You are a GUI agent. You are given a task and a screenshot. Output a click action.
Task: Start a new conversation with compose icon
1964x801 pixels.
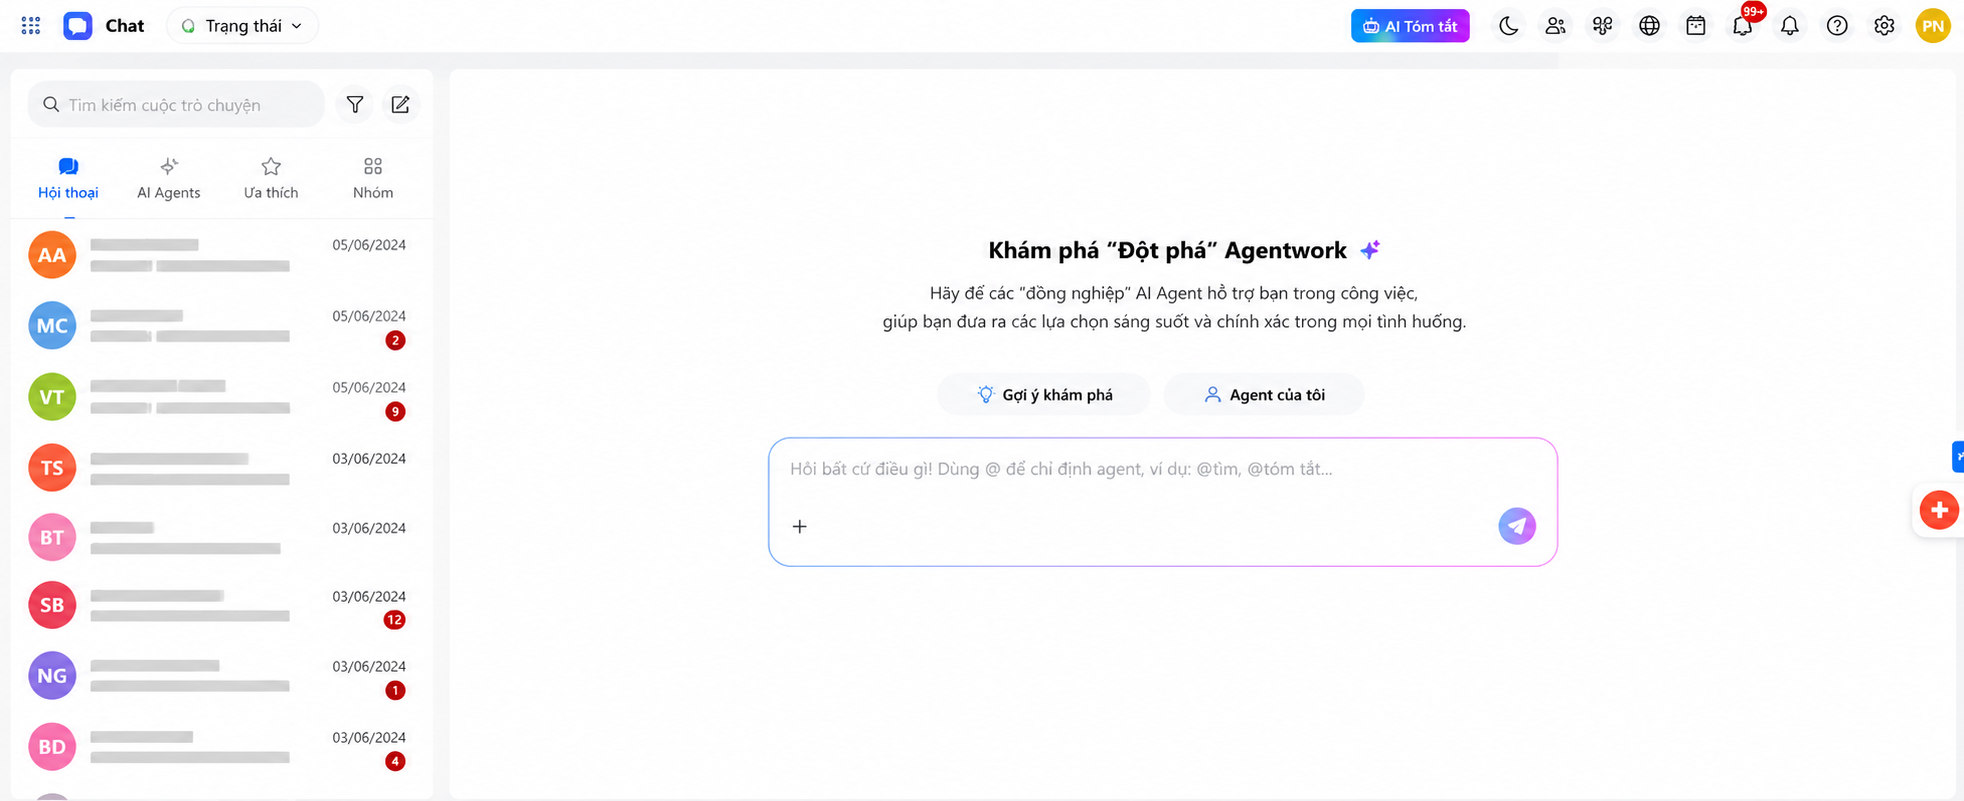[x=400, y=104]
